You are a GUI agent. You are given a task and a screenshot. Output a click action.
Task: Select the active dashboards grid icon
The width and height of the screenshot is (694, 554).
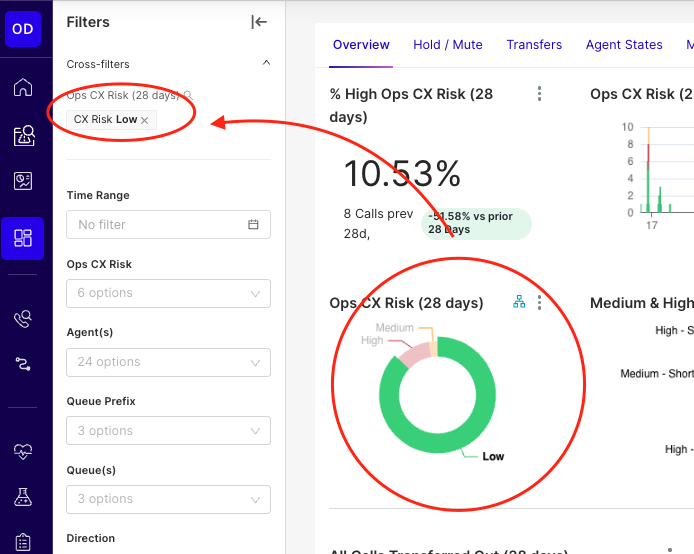pyautogui.click(x=23, y=238)
